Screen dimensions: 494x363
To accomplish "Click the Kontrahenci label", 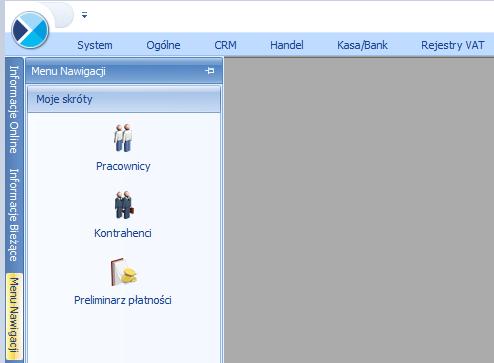I will (x=123, y=233).
